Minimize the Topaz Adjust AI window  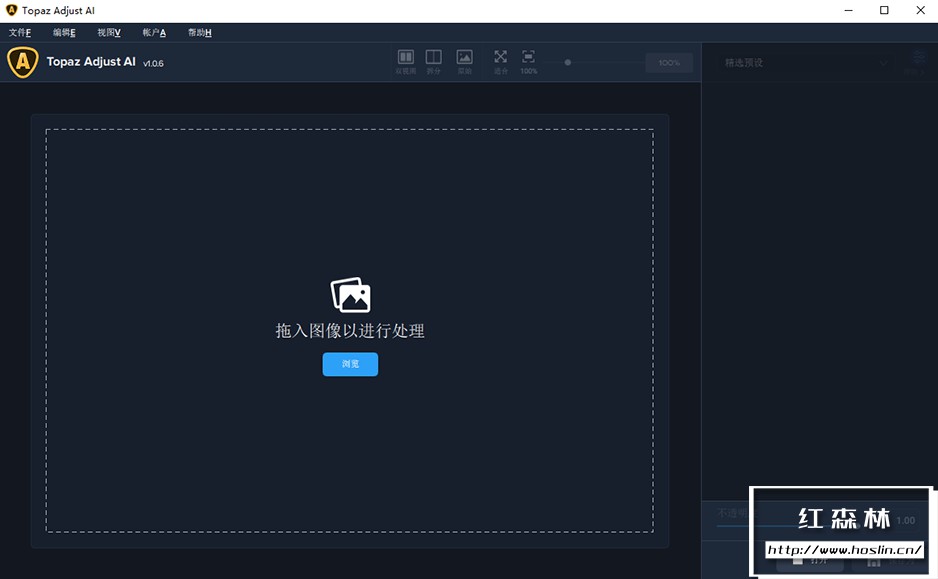pos(848,10)
